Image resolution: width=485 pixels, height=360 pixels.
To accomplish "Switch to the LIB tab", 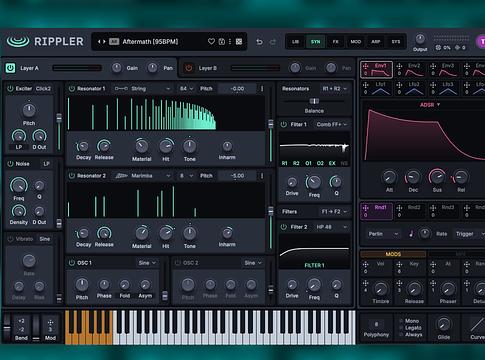I will pos(295,42).
